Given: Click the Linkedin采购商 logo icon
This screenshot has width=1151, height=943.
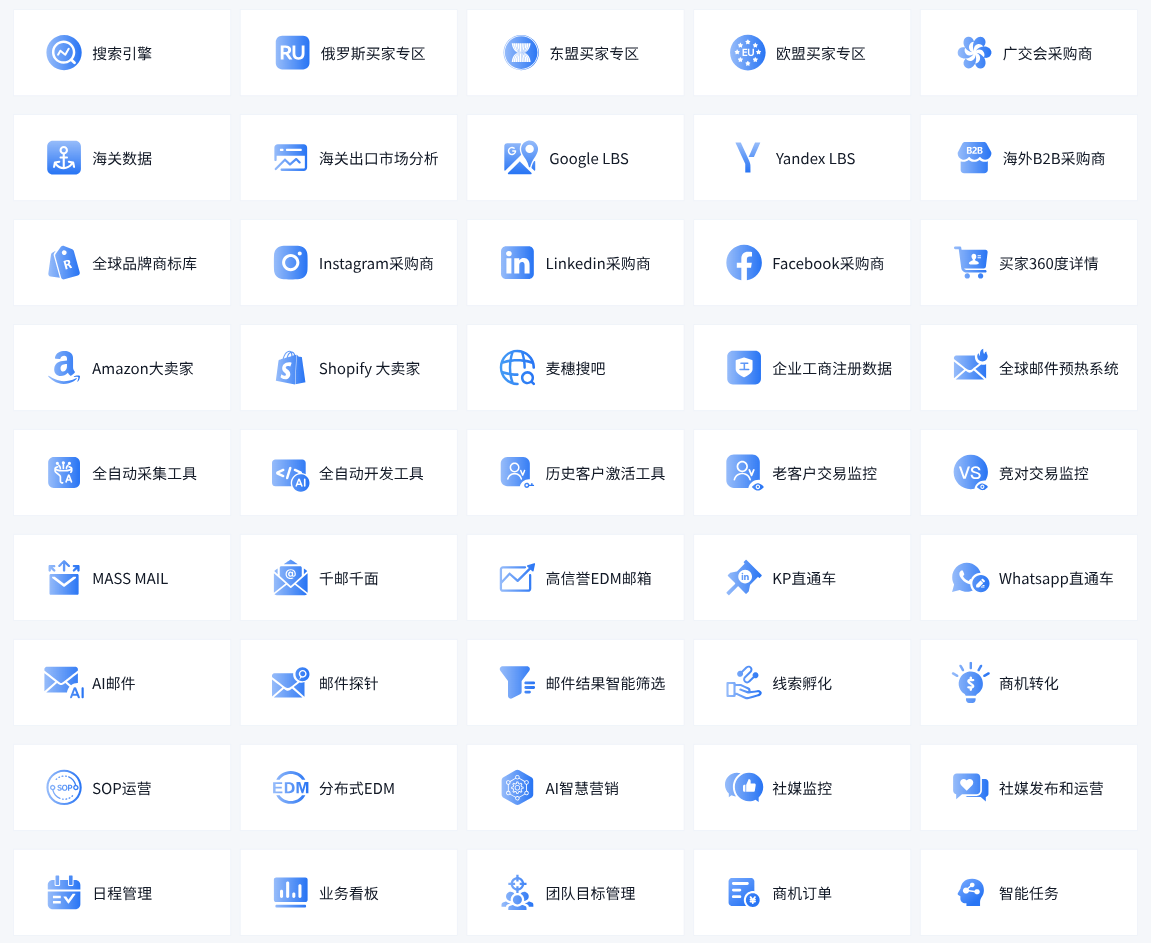Looking at the screenshot, I should pyautogui.click(x=518, y=263).
